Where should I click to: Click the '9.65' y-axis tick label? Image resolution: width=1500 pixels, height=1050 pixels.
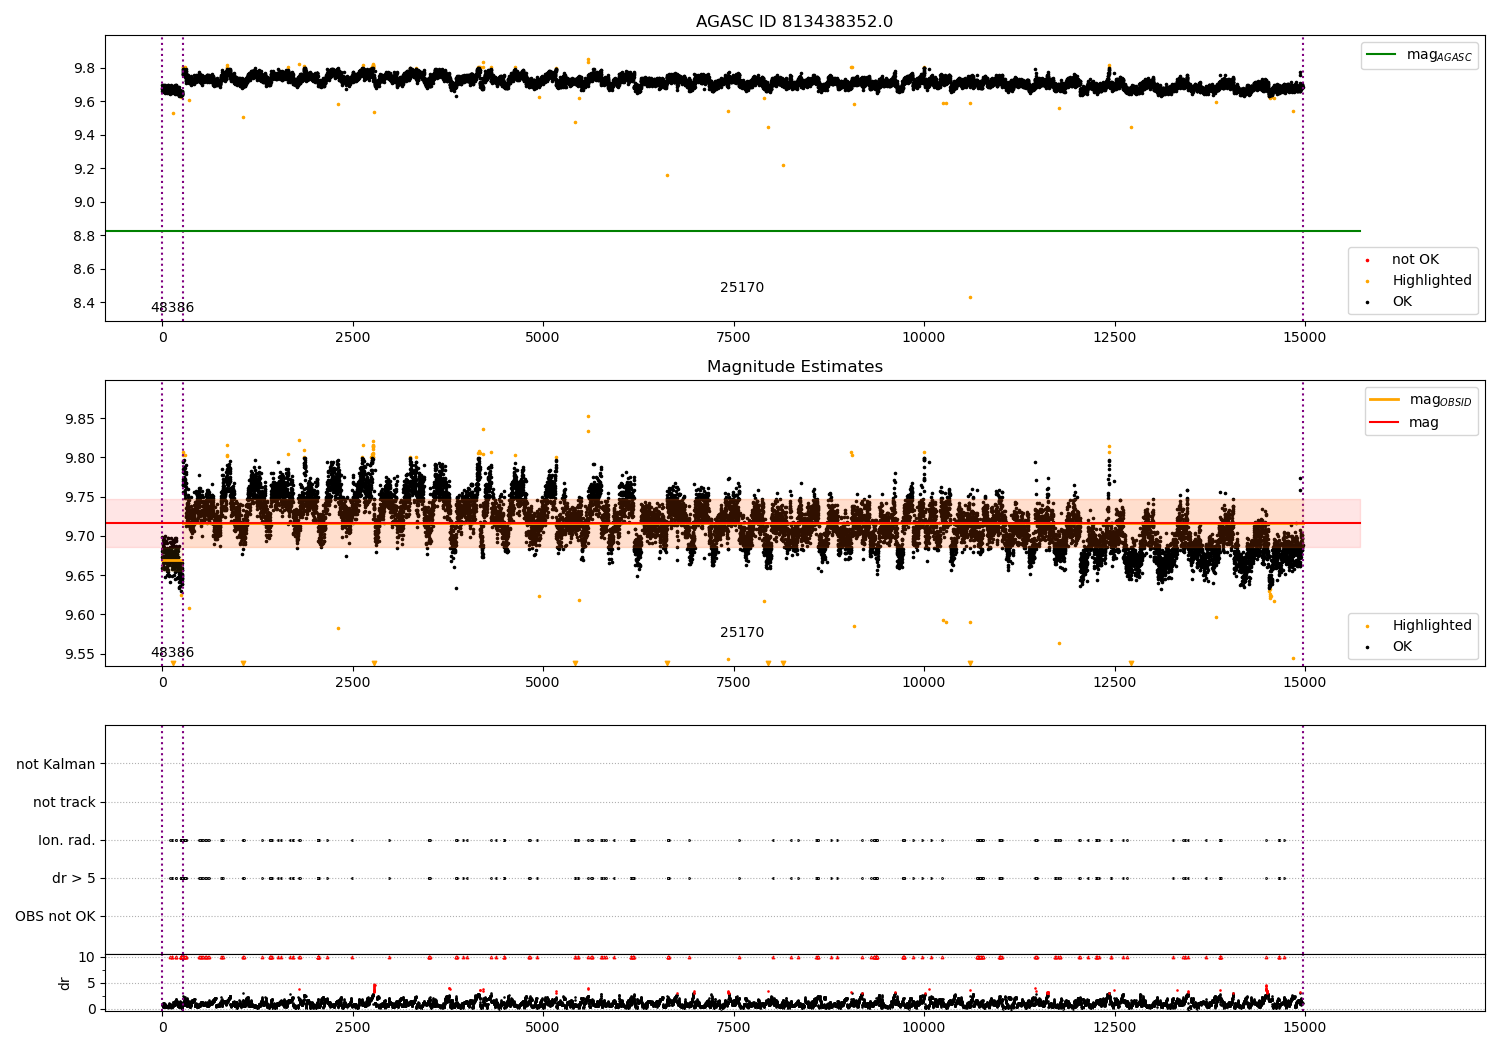point(81,577)
